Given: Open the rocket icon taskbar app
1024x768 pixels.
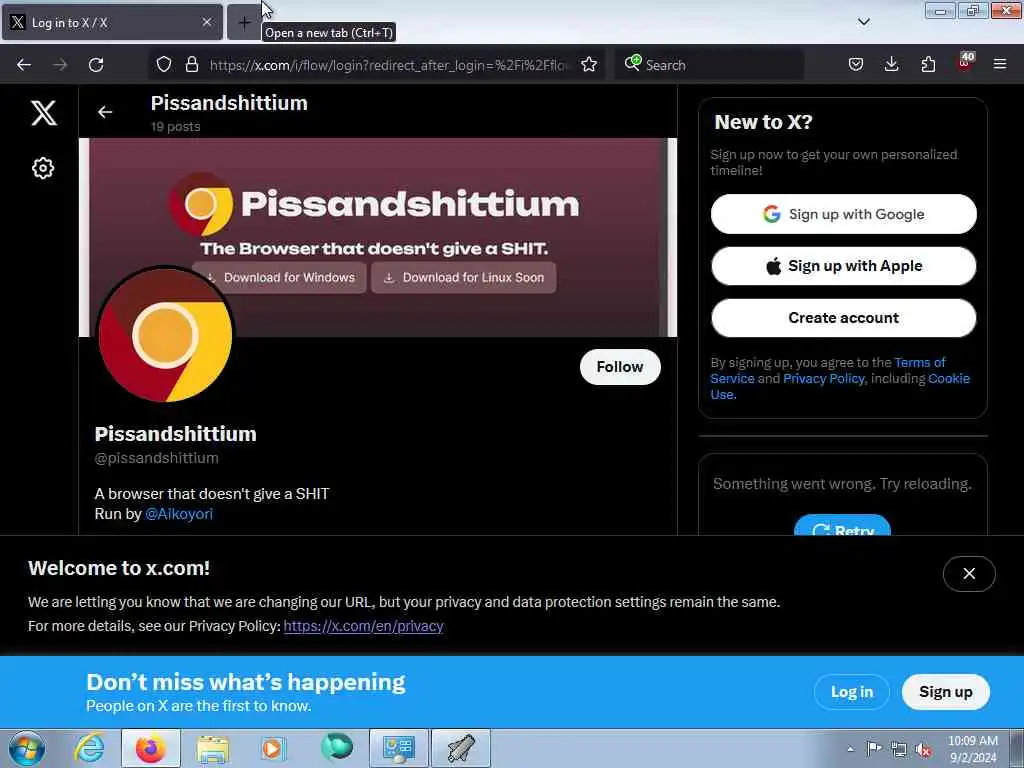Looking at the screenshot, I should (x=461, y=749).
